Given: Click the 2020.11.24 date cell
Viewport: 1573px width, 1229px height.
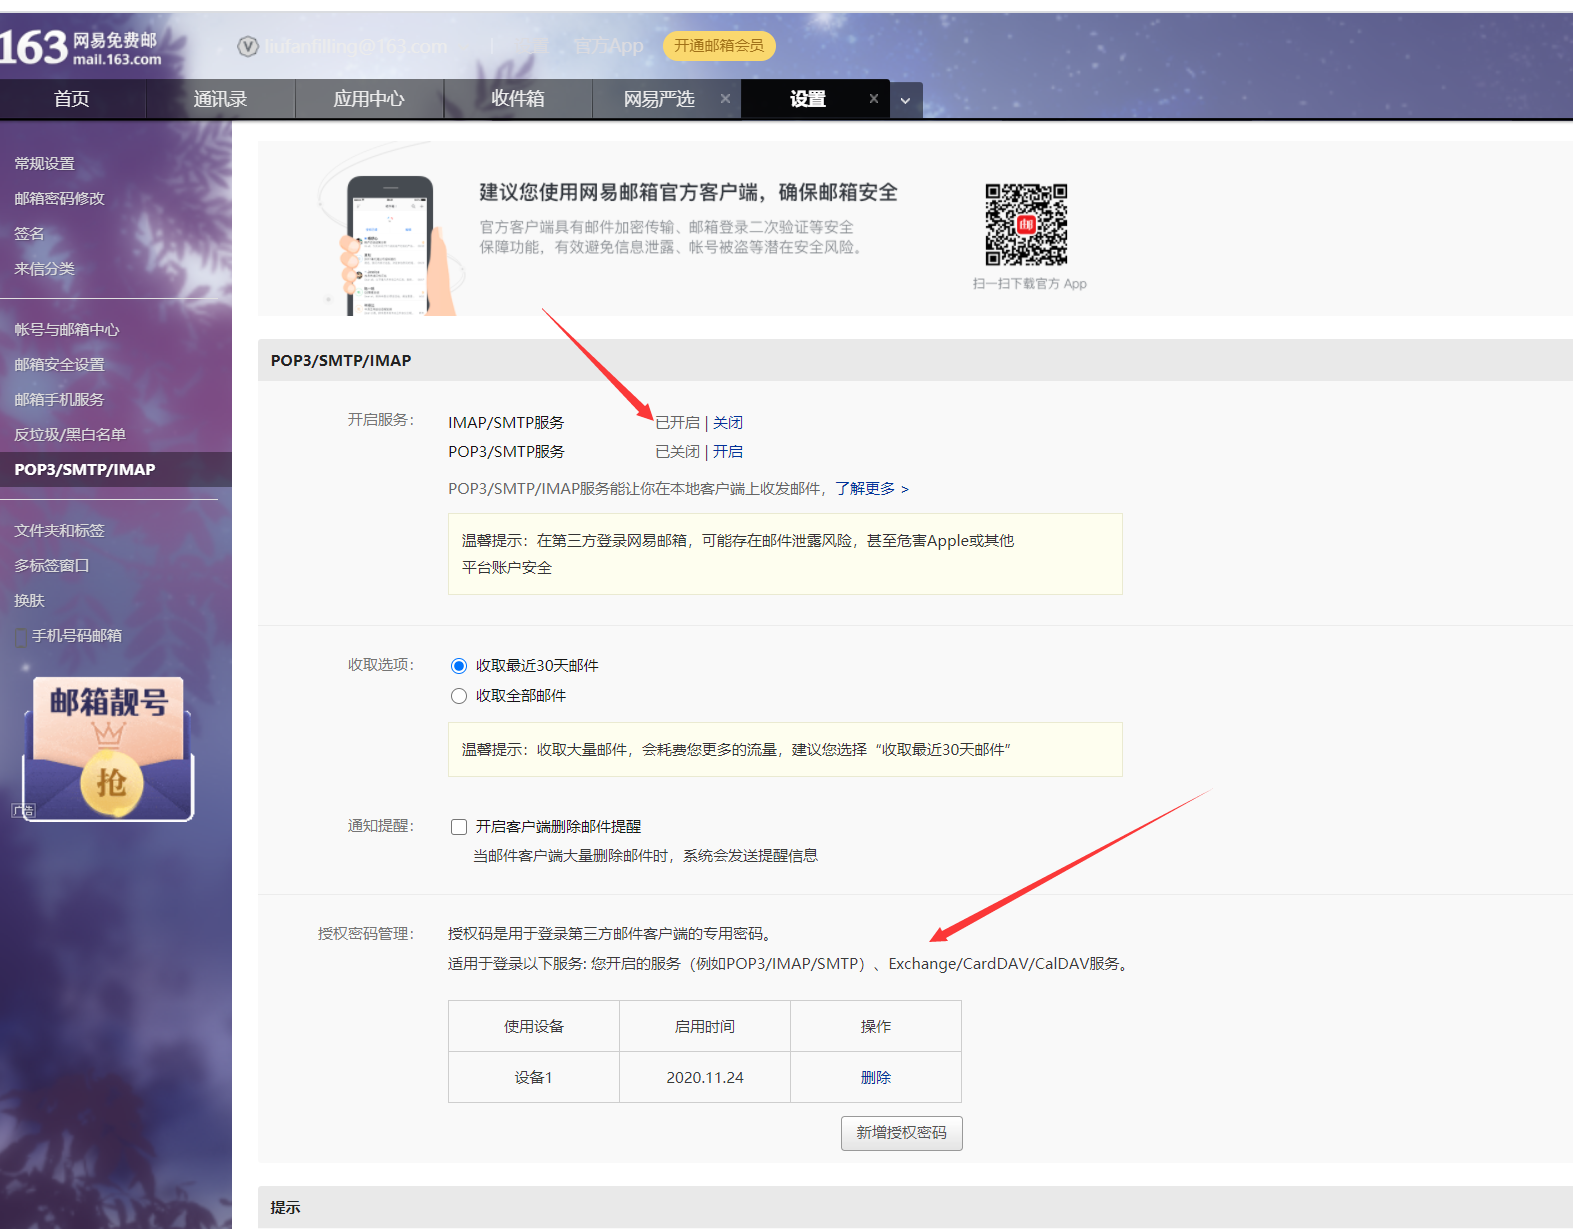Looking at the screenshot, I should (705, 1078).
